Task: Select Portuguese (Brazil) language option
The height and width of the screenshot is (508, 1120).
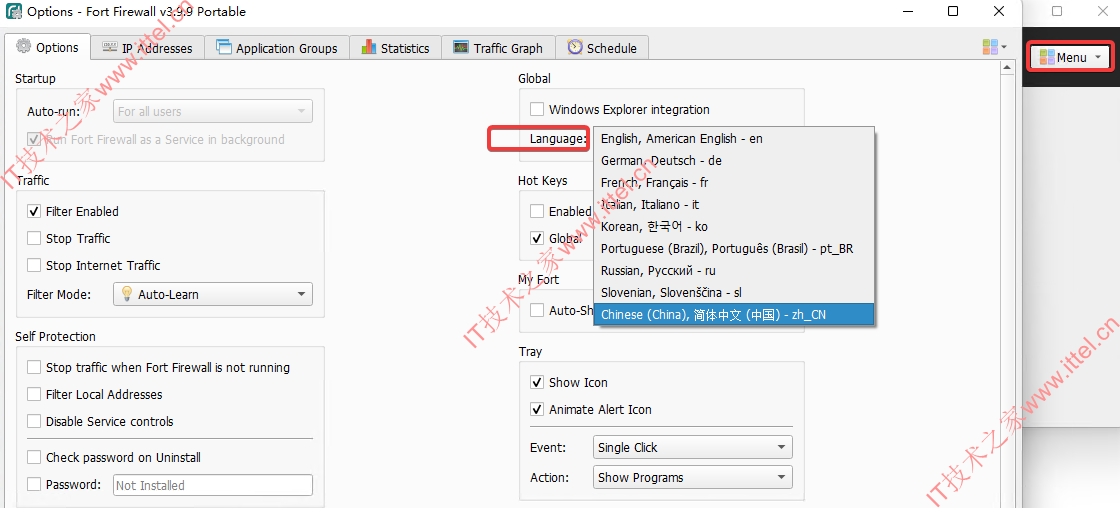Action: click(x=734, y=249)
